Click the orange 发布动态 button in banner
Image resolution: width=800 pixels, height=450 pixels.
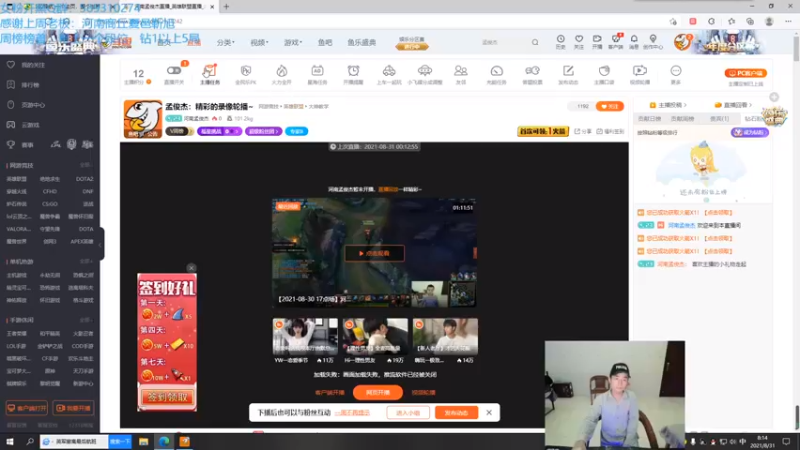coord(456,413)
